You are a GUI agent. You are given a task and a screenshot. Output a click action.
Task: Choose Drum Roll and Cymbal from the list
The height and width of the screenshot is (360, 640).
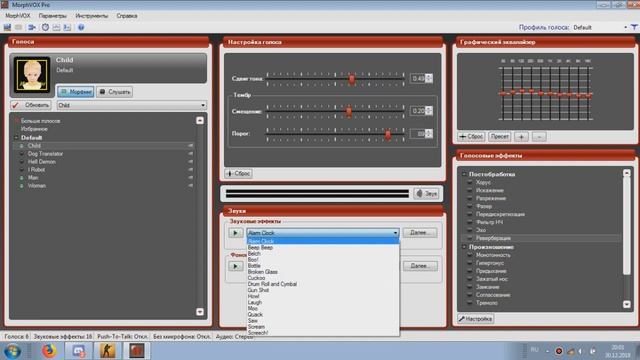(x=272, y=284)
